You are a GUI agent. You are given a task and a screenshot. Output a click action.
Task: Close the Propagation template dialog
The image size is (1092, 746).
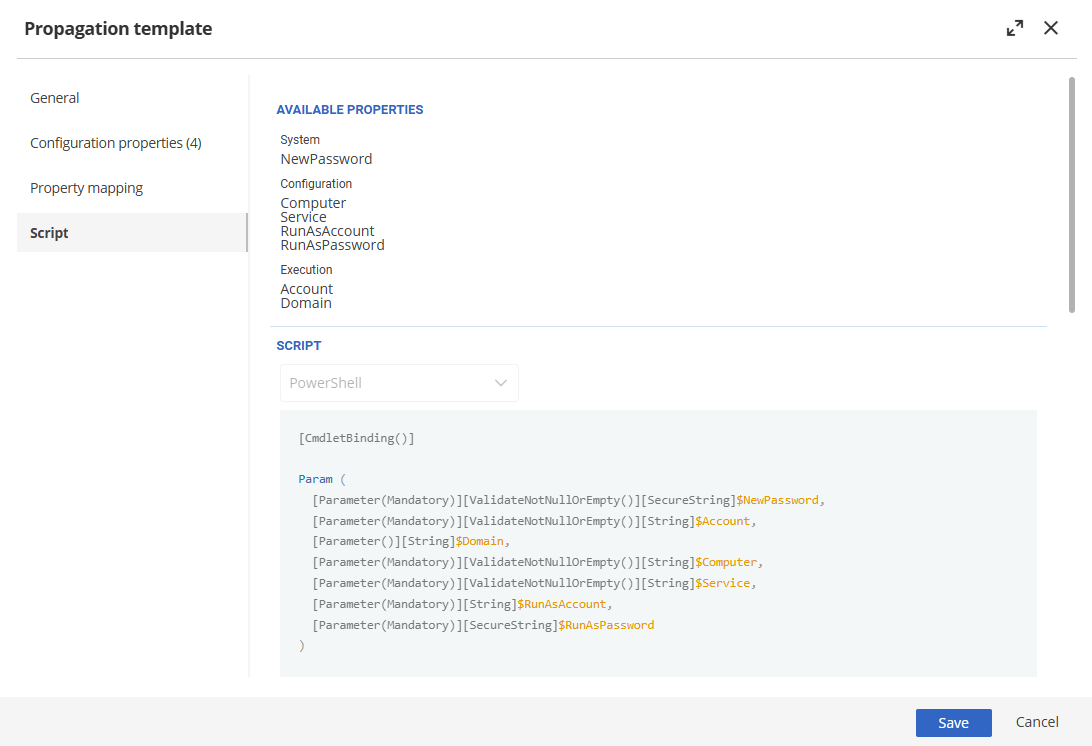click(x=1051, y=29)
